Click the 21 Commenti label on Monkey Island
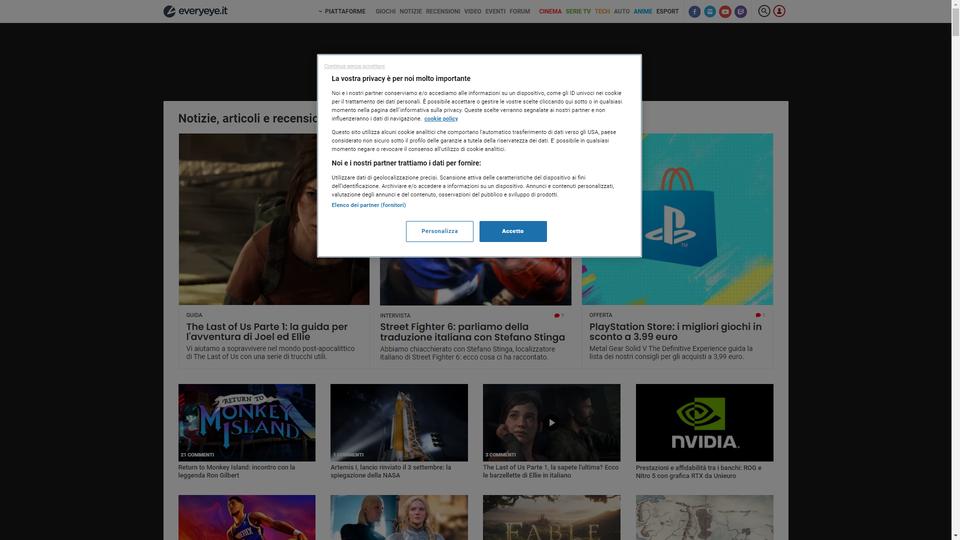 click(197, 455)
